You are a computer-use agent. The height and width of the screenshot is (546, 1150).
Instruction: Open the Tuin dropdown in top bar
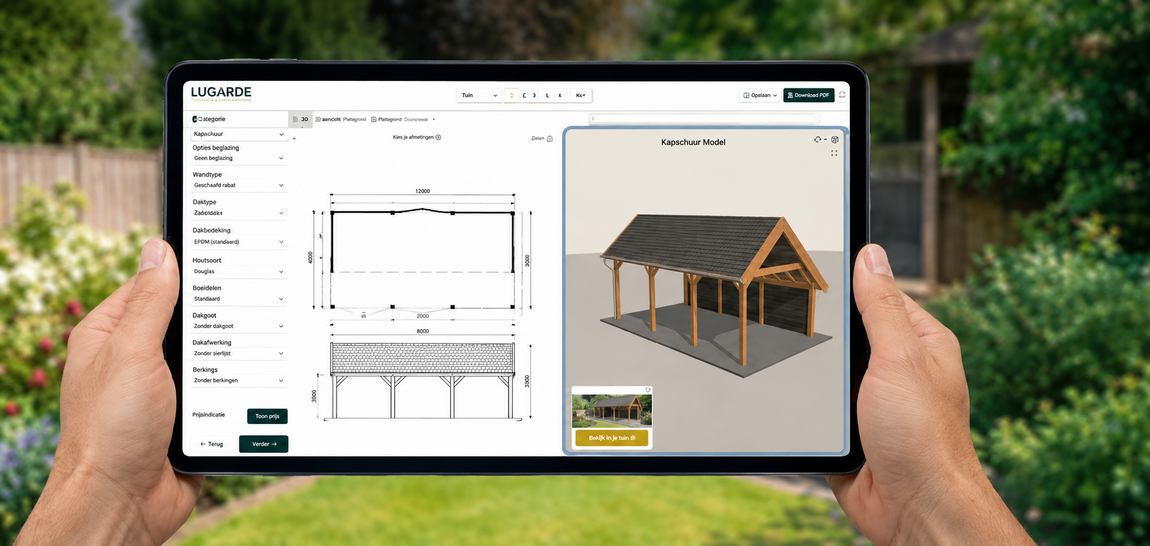pyautogui.click(x=478, y=95)
